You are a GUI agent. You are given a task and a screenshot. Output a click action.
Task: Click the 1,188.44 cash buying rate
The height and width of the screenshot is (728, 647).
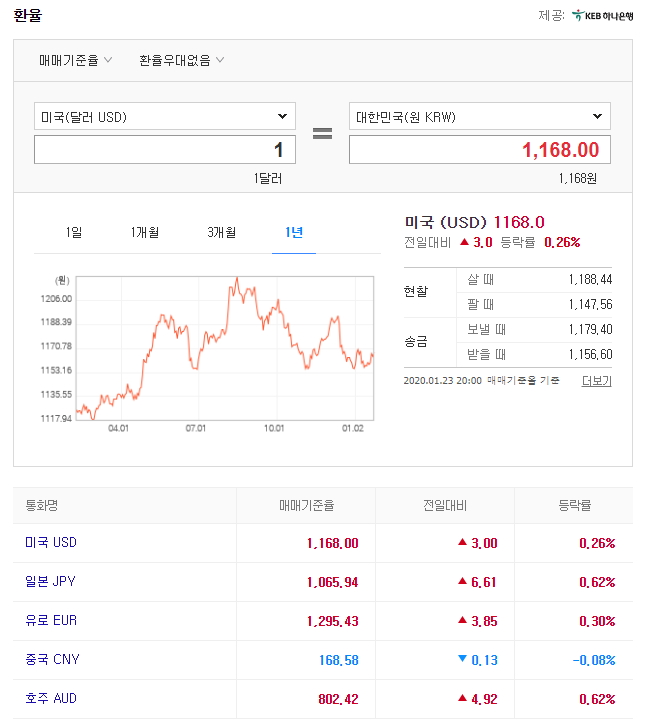(590, 280)
